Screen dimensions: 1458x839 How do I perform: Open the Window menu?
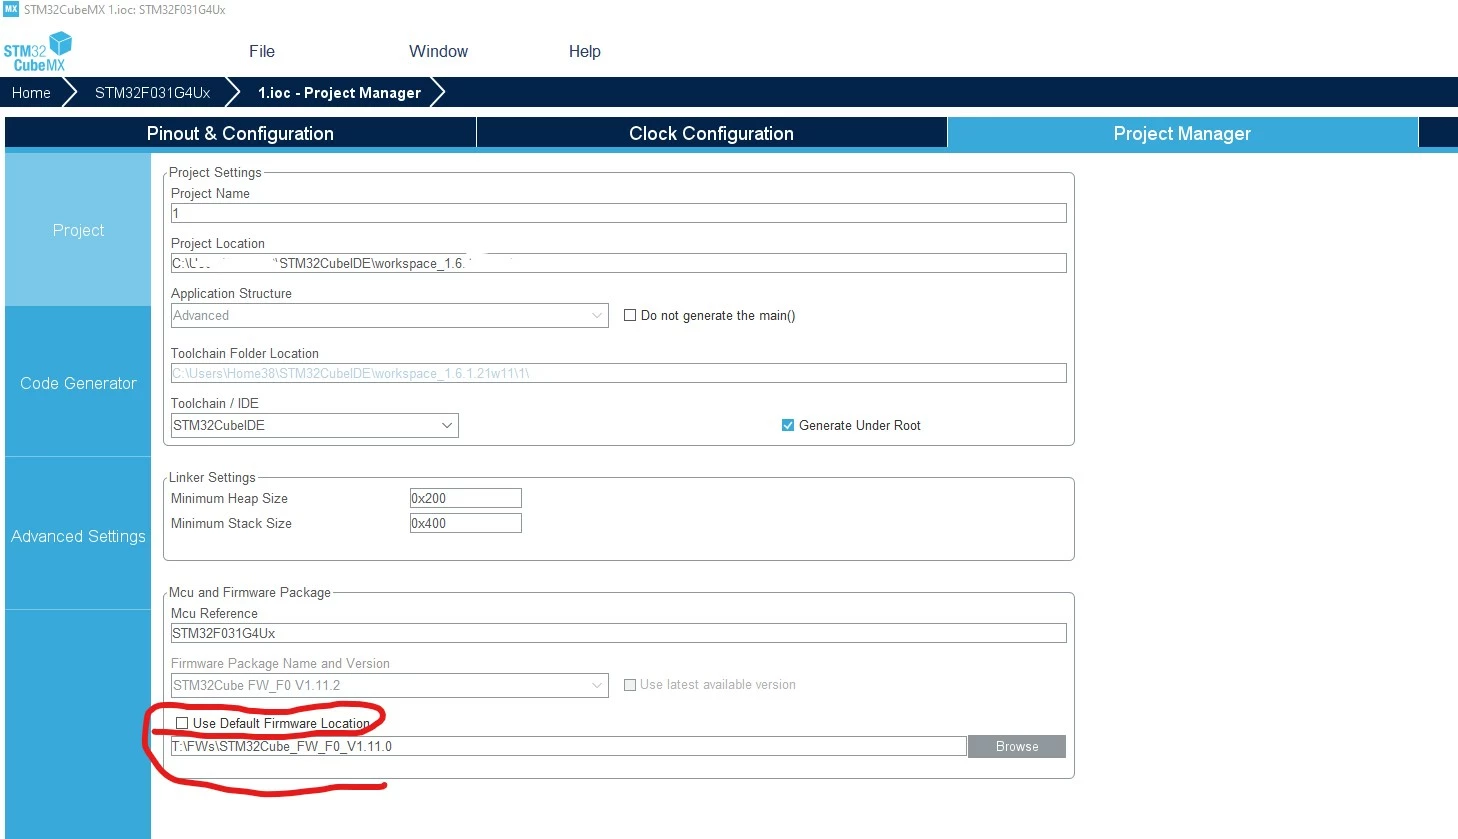click(438, 52)
